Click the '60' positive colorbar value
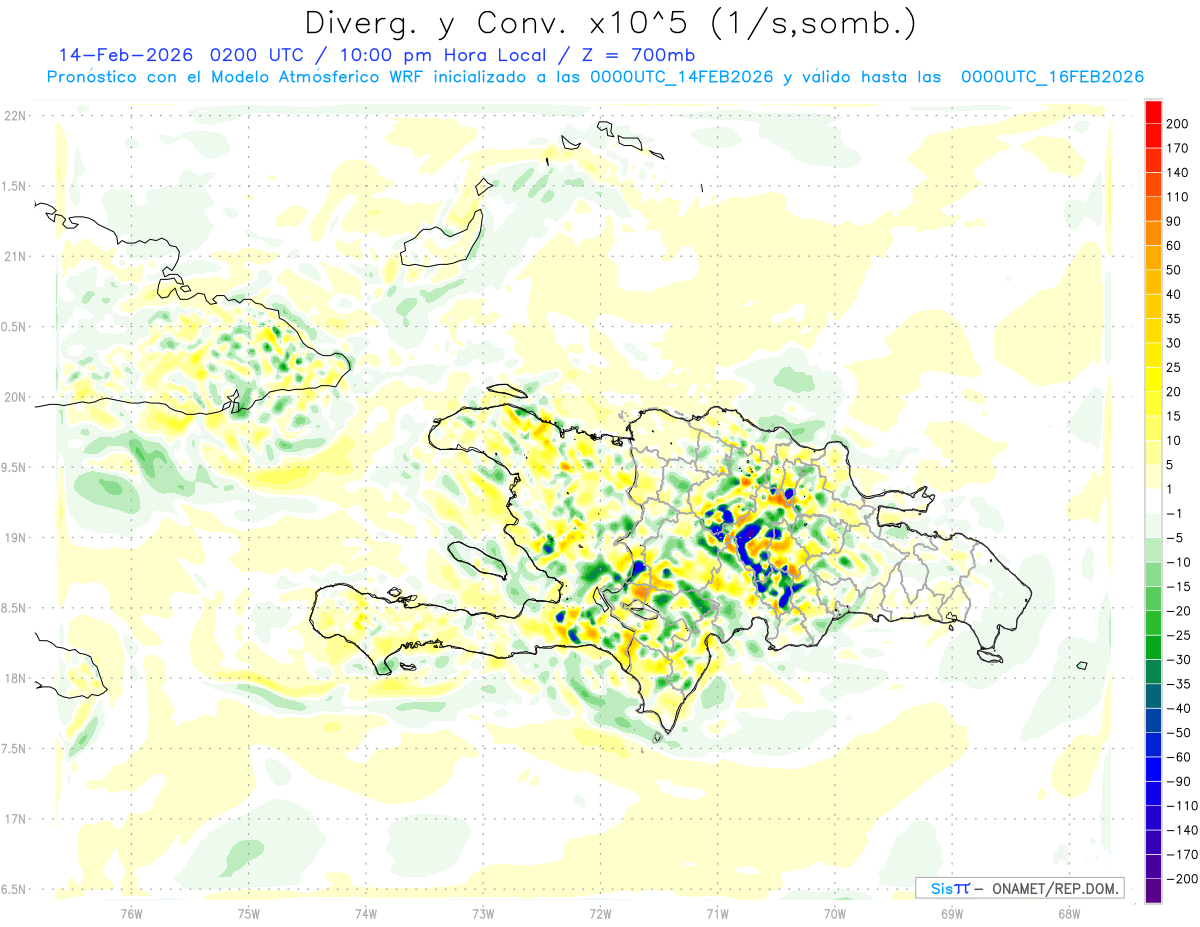 1174,246
